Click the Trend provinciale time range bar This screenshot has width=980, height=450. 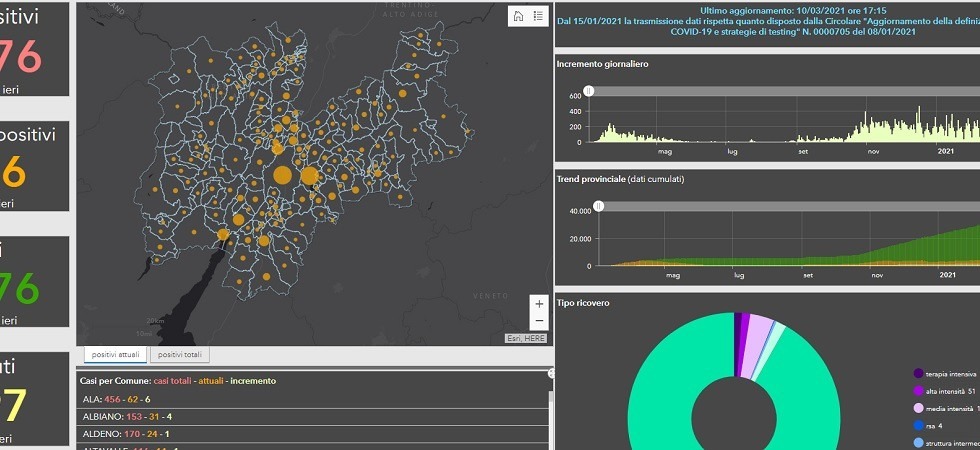(x=789, y=206)
